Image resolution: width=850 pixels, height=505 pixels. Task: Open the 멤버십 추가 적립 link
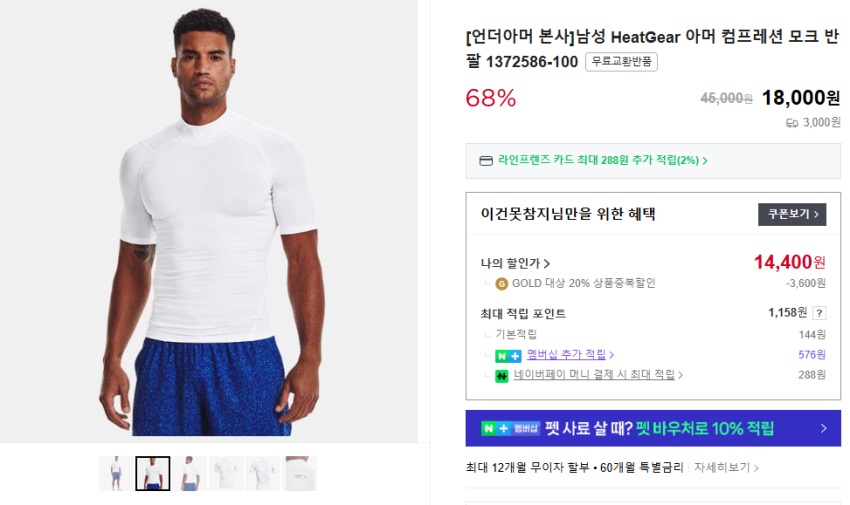pos(567,355)
